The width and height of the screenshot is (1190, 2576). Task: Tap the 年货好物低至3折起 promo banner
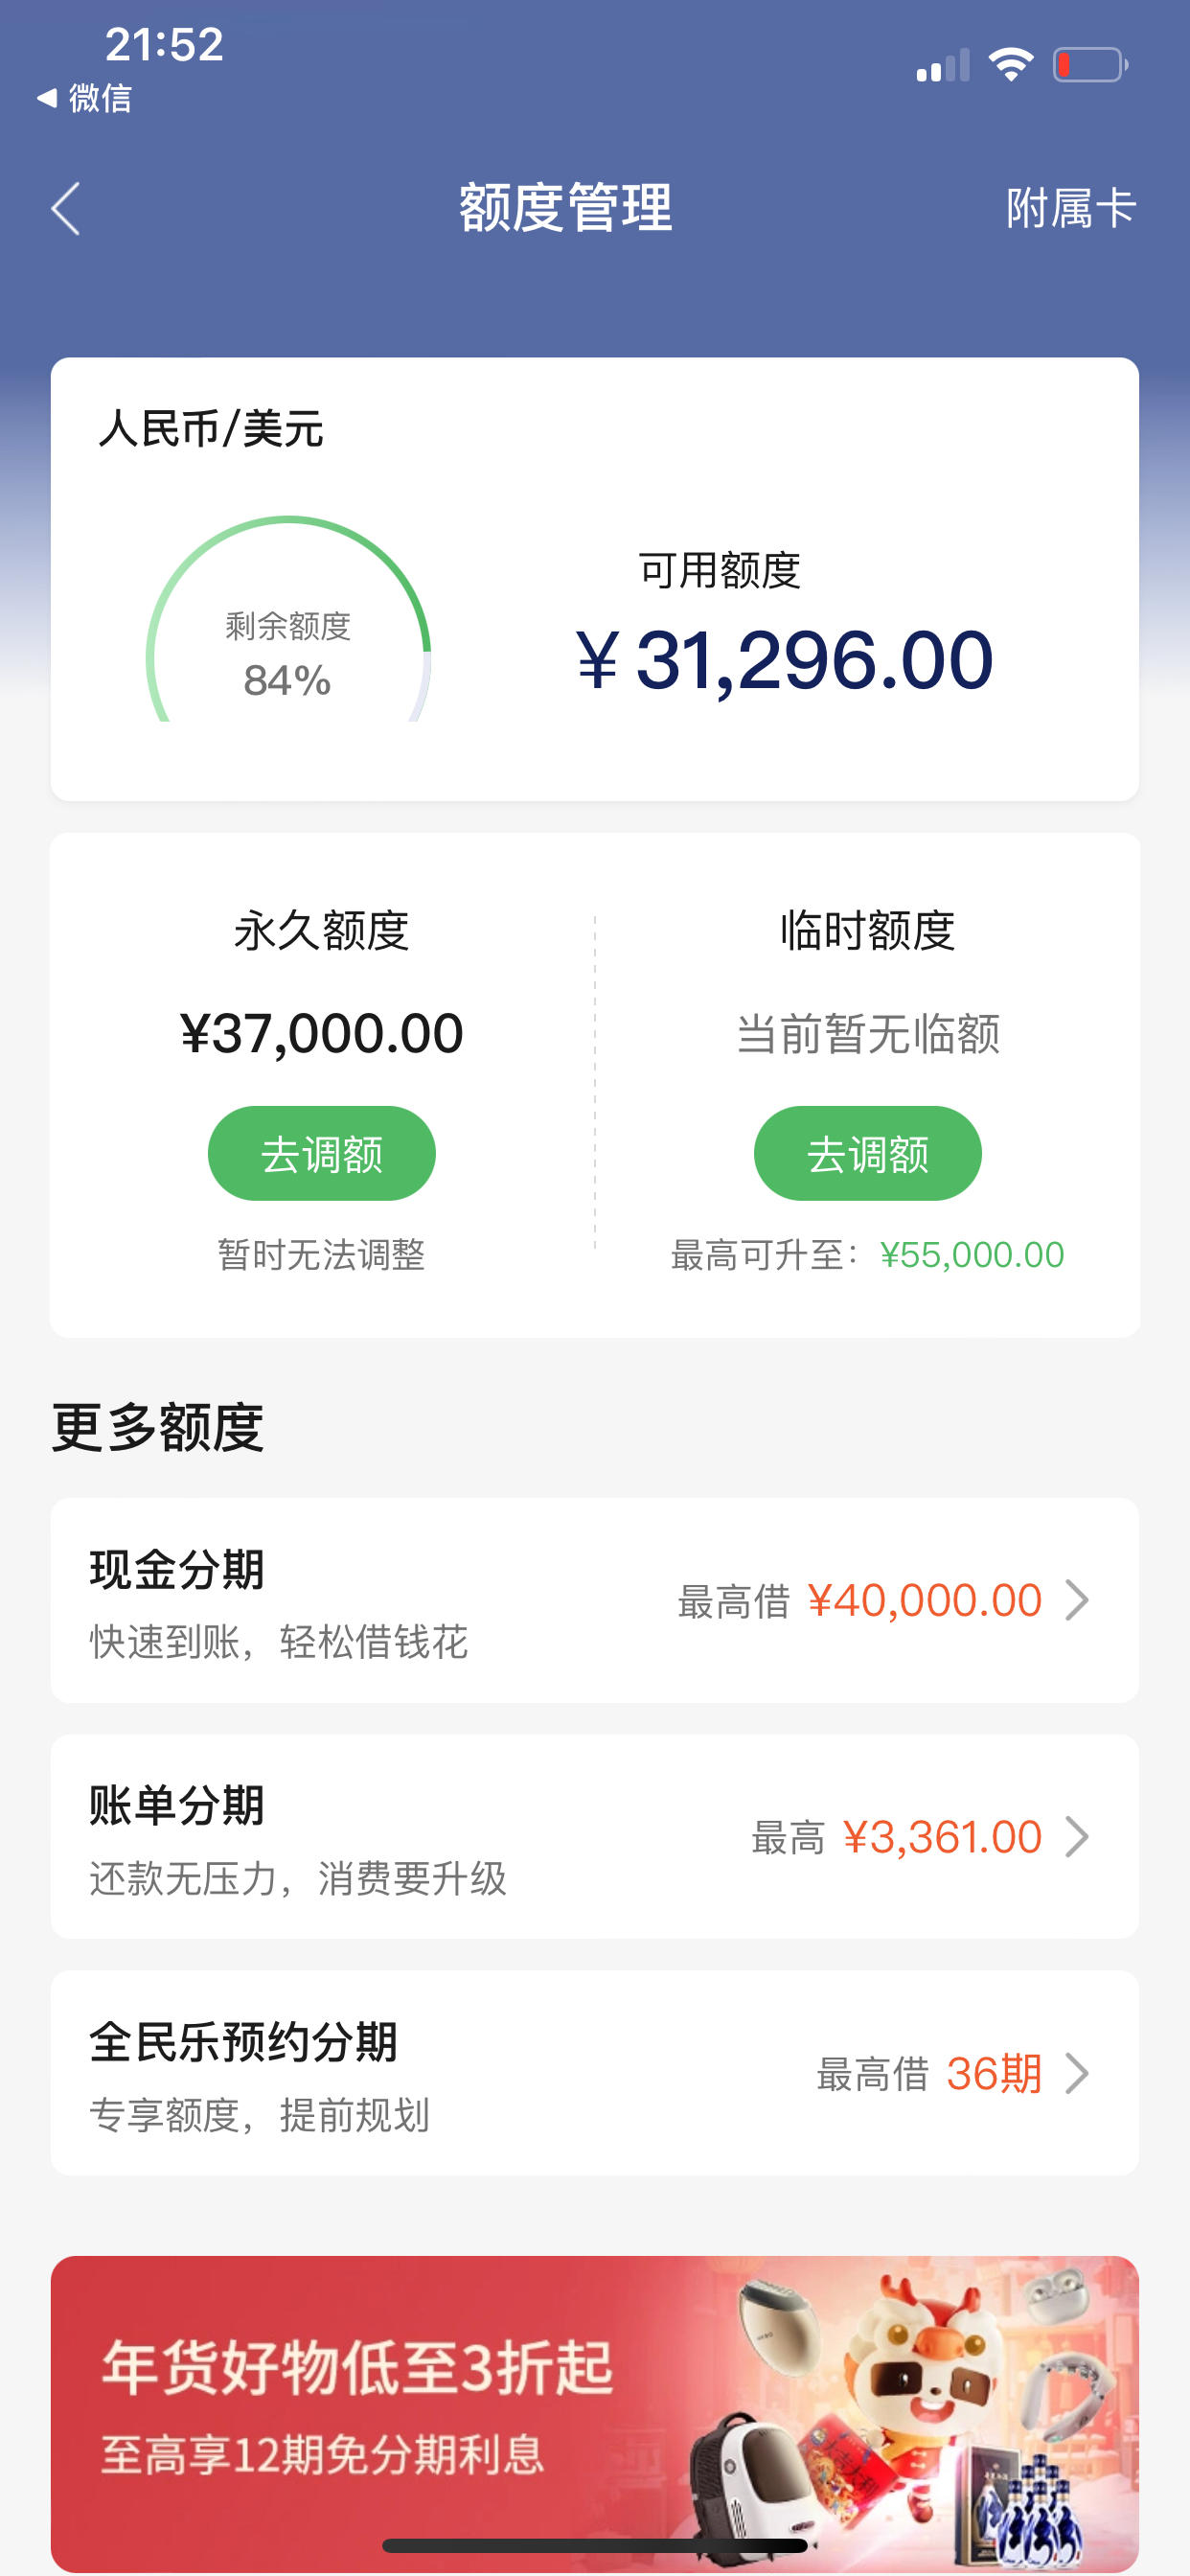coord(595,2414)
